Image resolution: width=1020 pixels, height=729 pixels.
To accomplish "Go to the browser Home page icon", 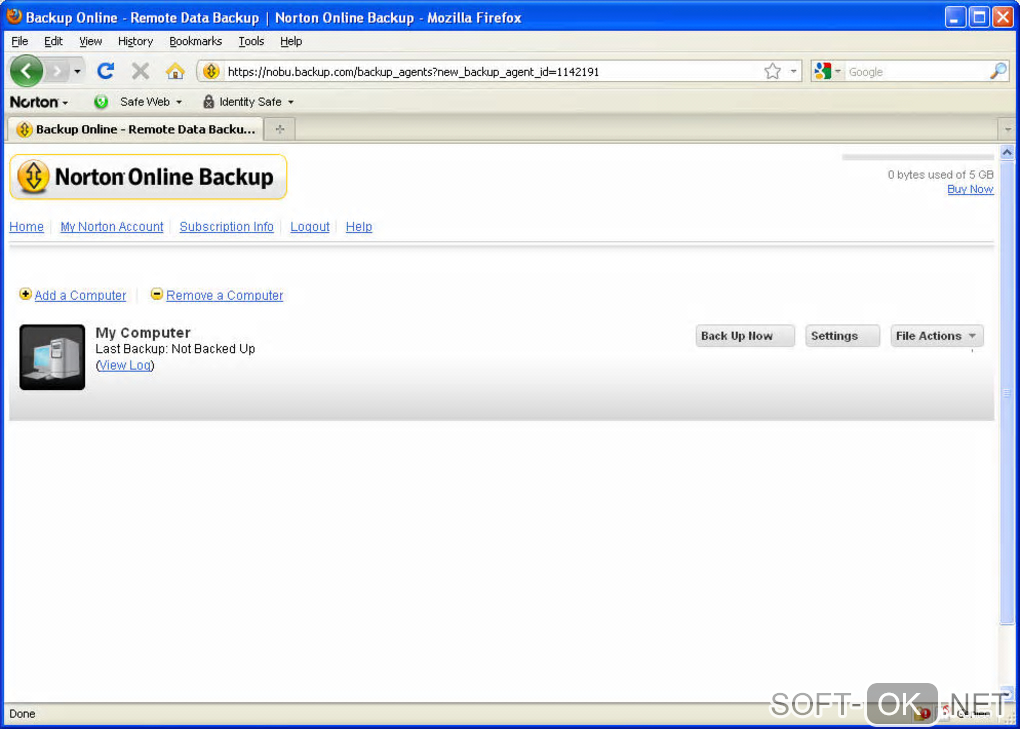I will tap(174, 71).
